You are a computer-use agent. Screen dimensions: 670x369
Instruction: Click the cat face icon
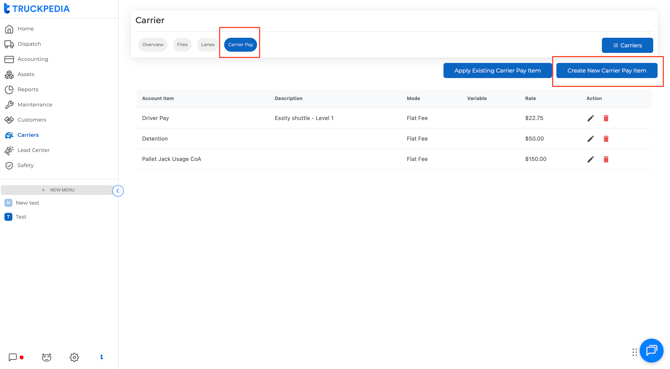pyautogui.click(x=47, y=357)
